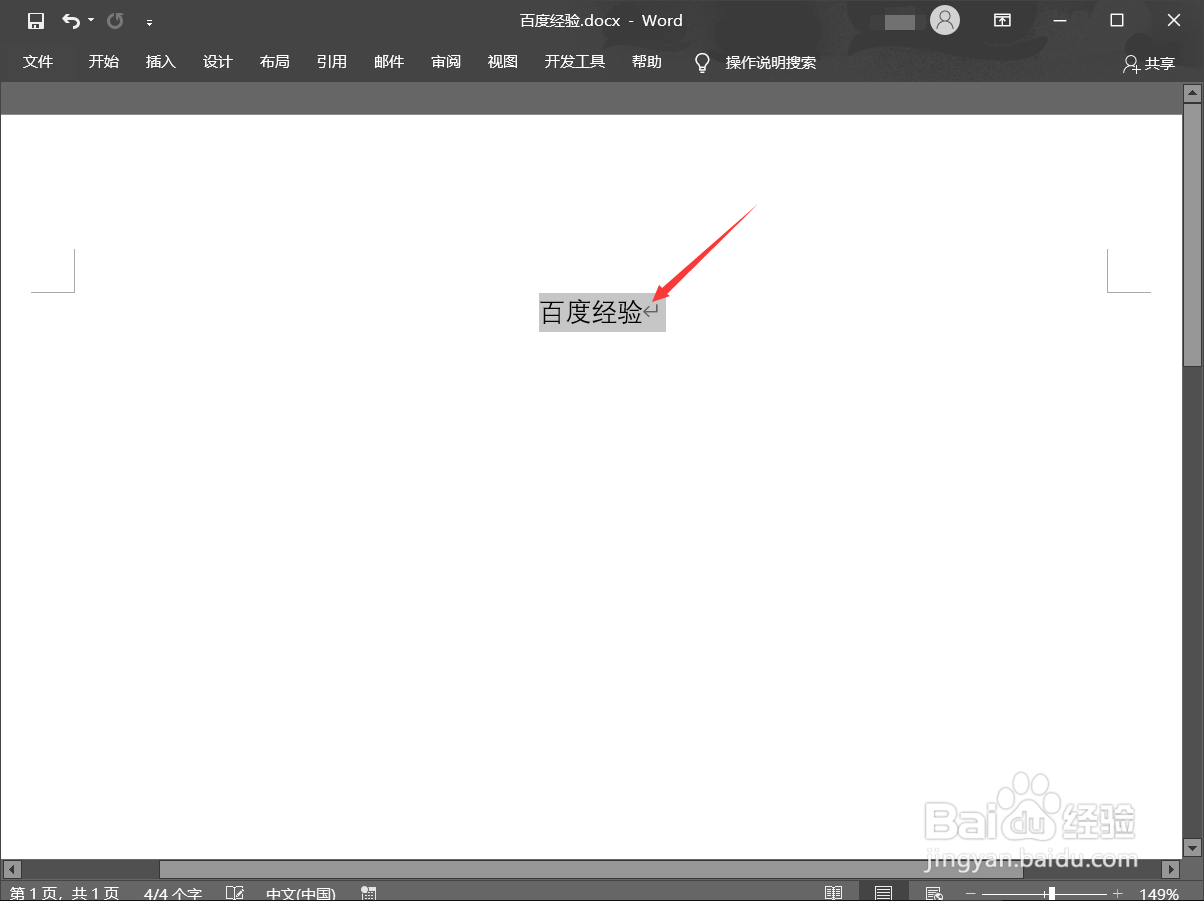Open the undo history dropdown arrow
Viewport: 1204px width, 901px height.
tap(91, 20)
